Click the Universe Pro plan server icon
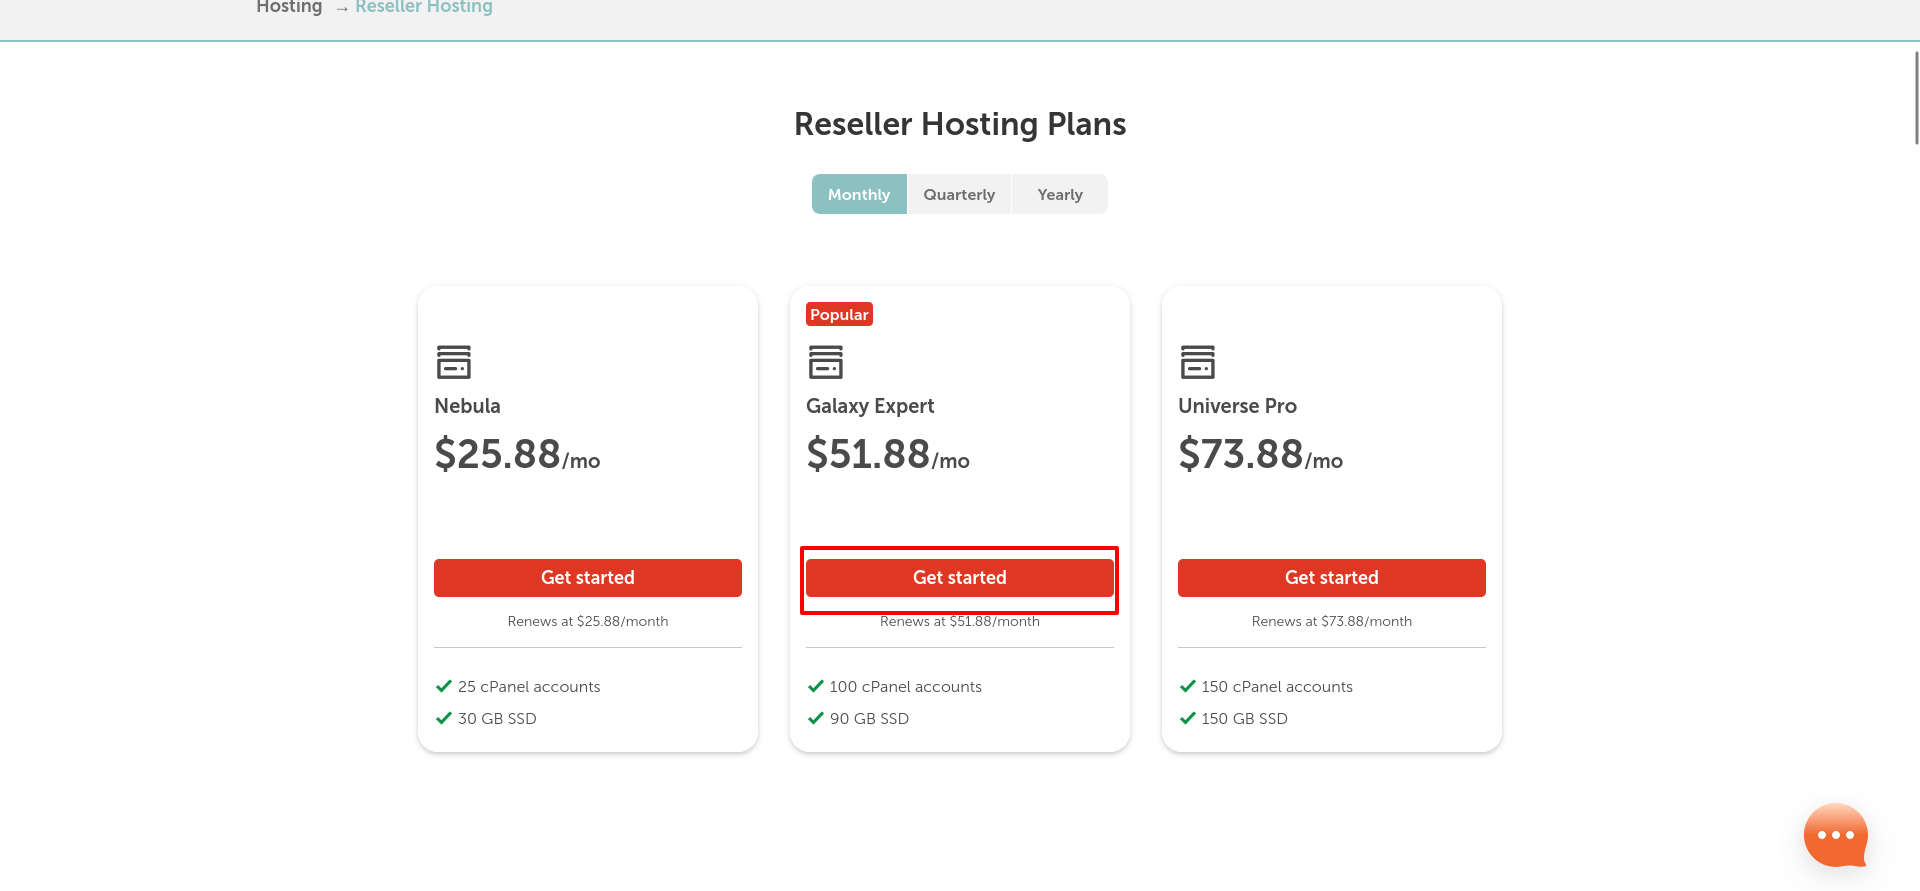Viewport: 1920px width, 891px height. tap(1198, 362)
